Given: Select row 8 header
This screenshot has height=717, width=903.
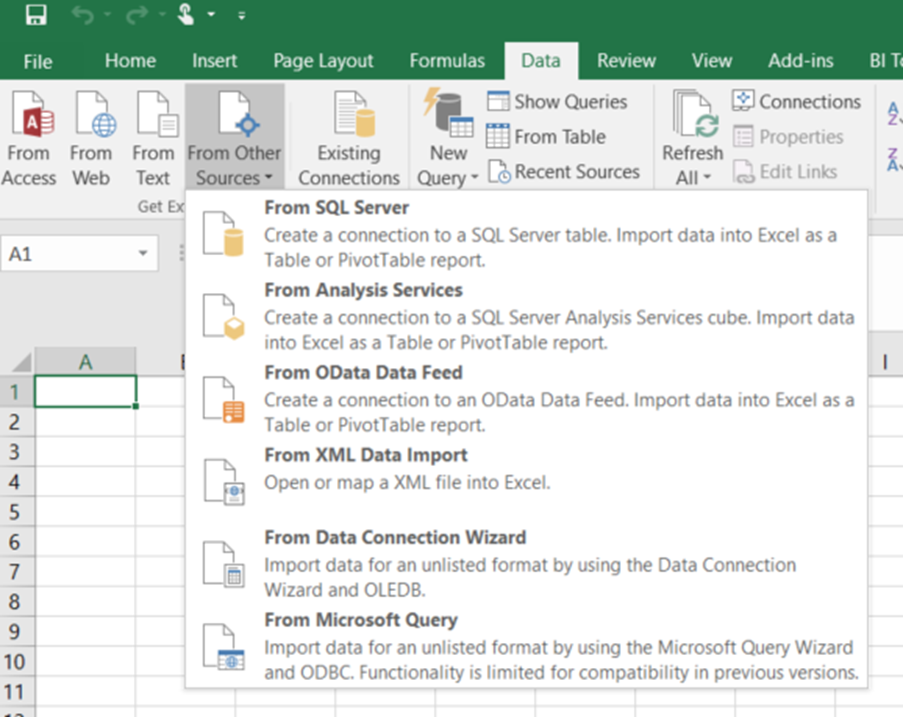Looking at the screenshot, I should coord(15,601).
